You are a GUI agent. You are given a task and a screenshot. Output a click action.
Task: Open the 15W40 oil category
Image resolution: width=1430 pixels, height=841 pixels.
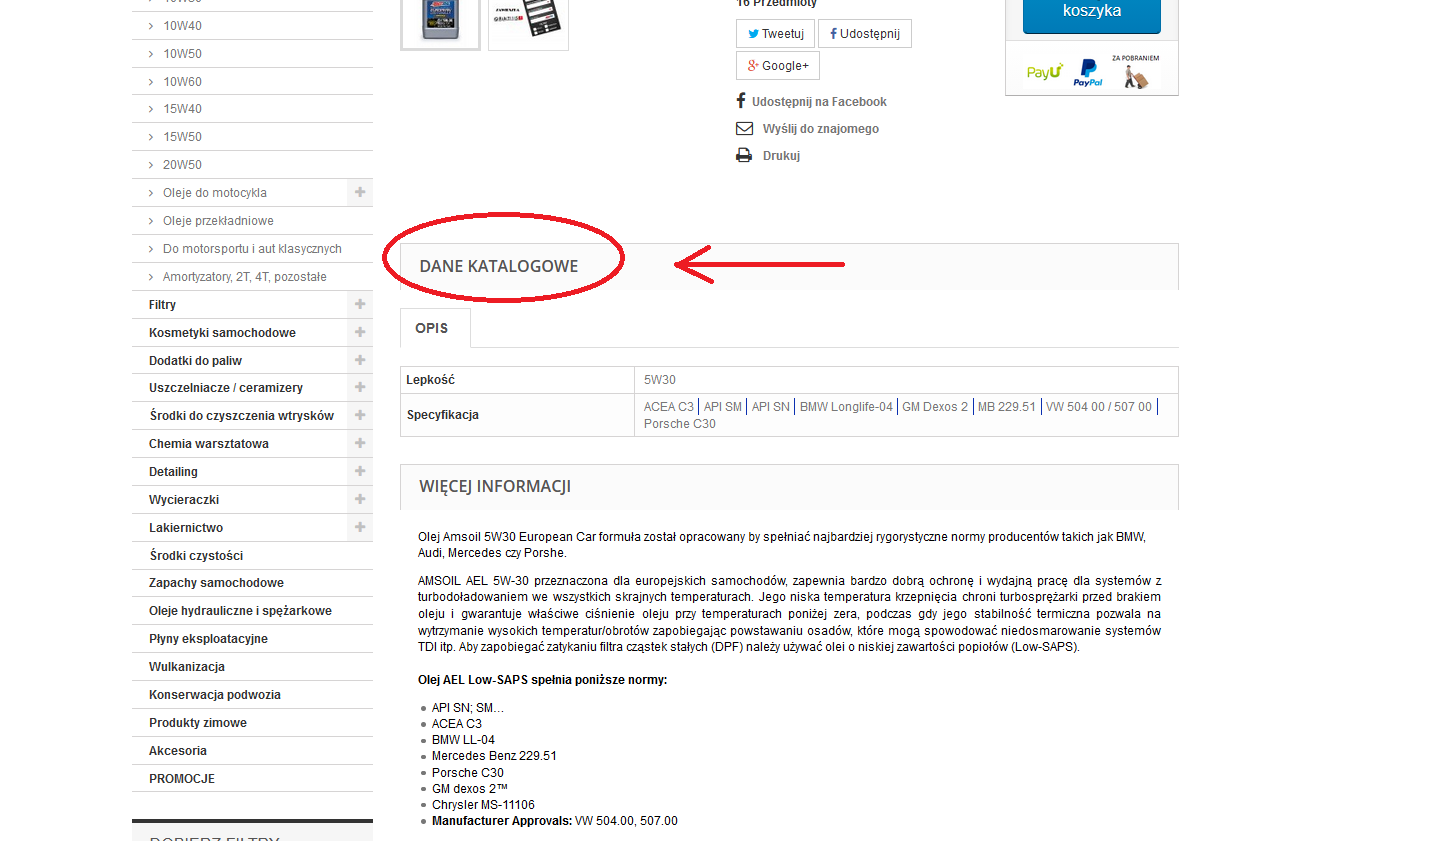(182, 109)
